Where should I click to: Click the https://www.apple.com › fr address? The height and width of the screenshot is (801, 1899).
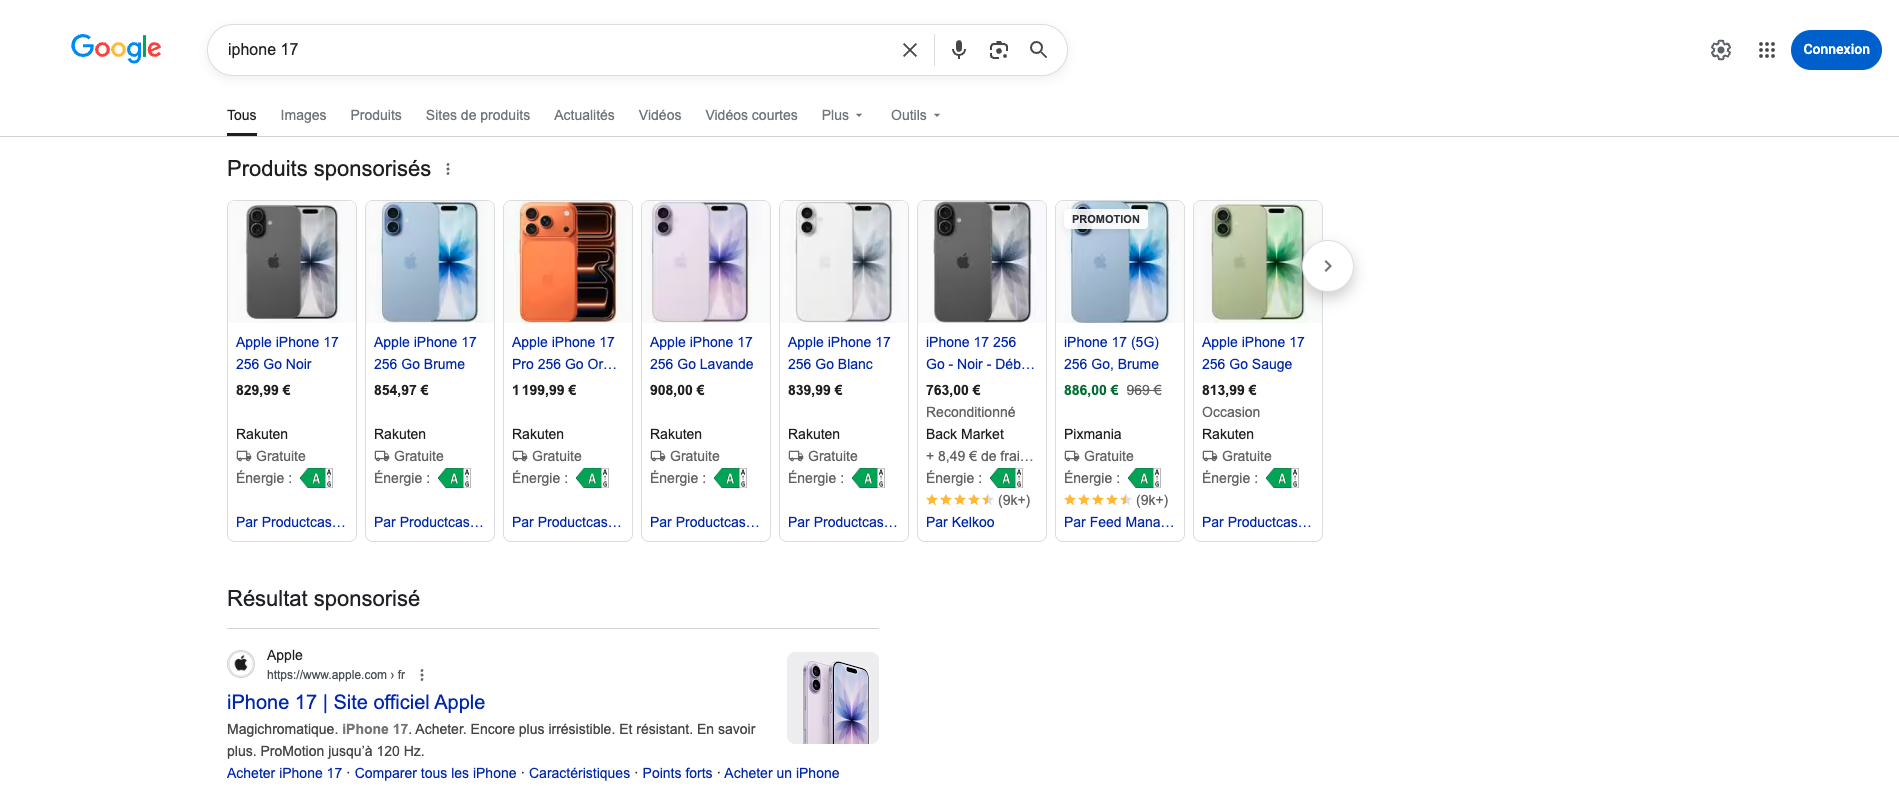click(336, 675)
